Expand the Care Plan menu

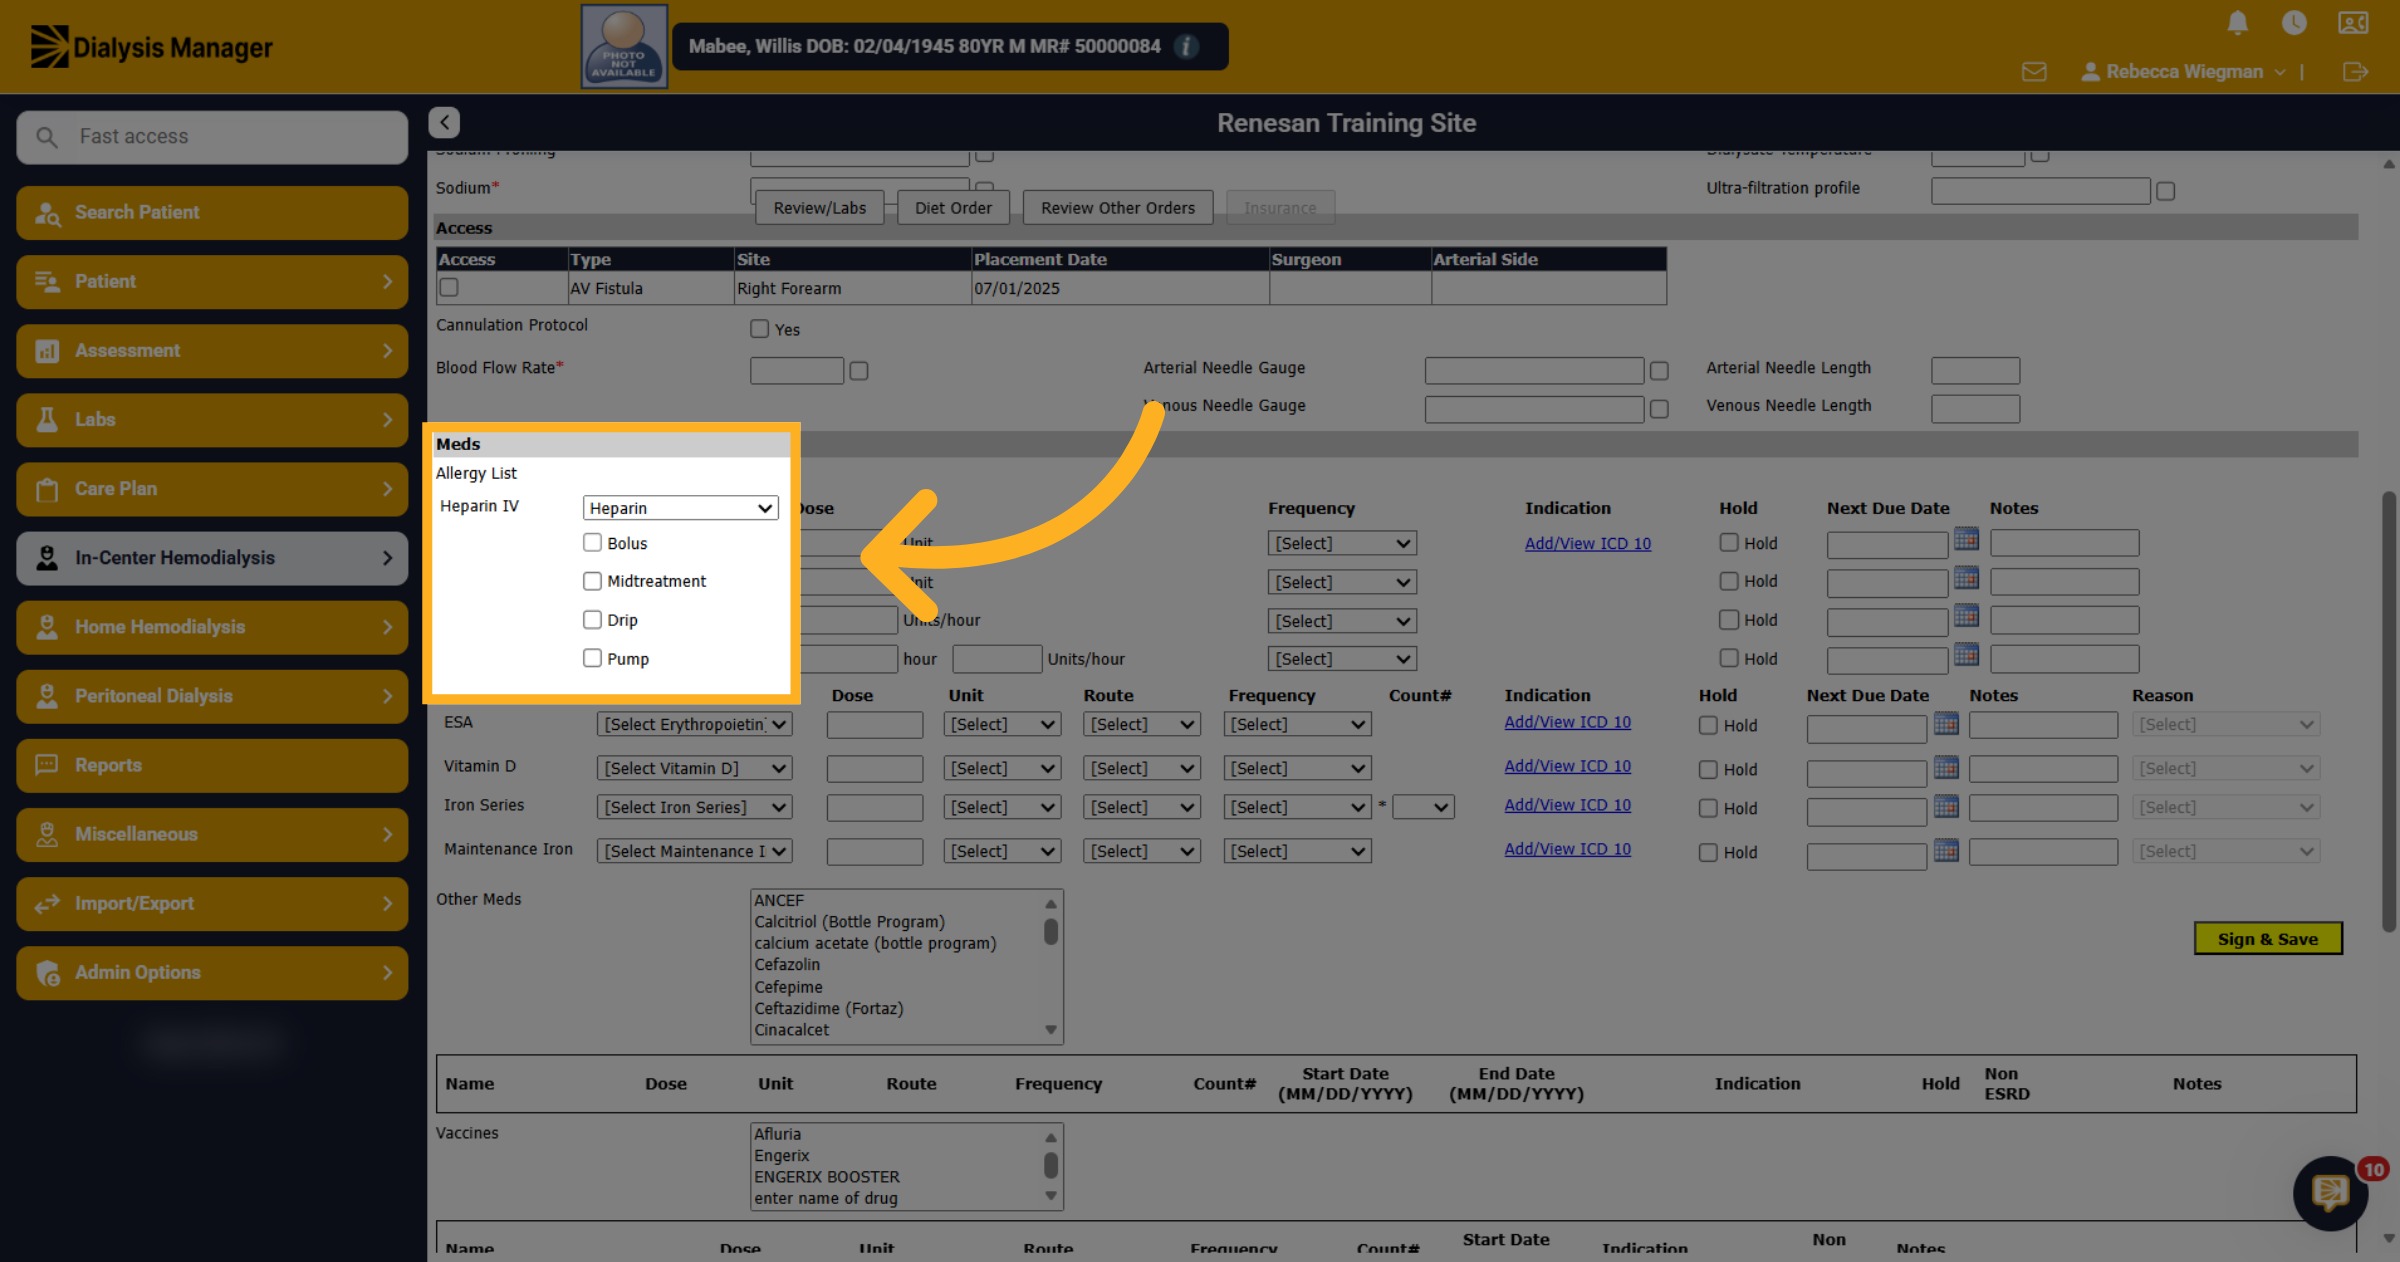212,489
